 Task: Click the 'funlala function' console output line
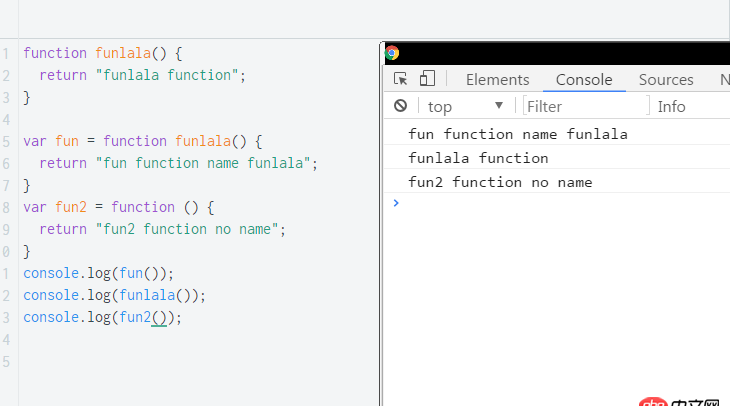tap(478, 158)
